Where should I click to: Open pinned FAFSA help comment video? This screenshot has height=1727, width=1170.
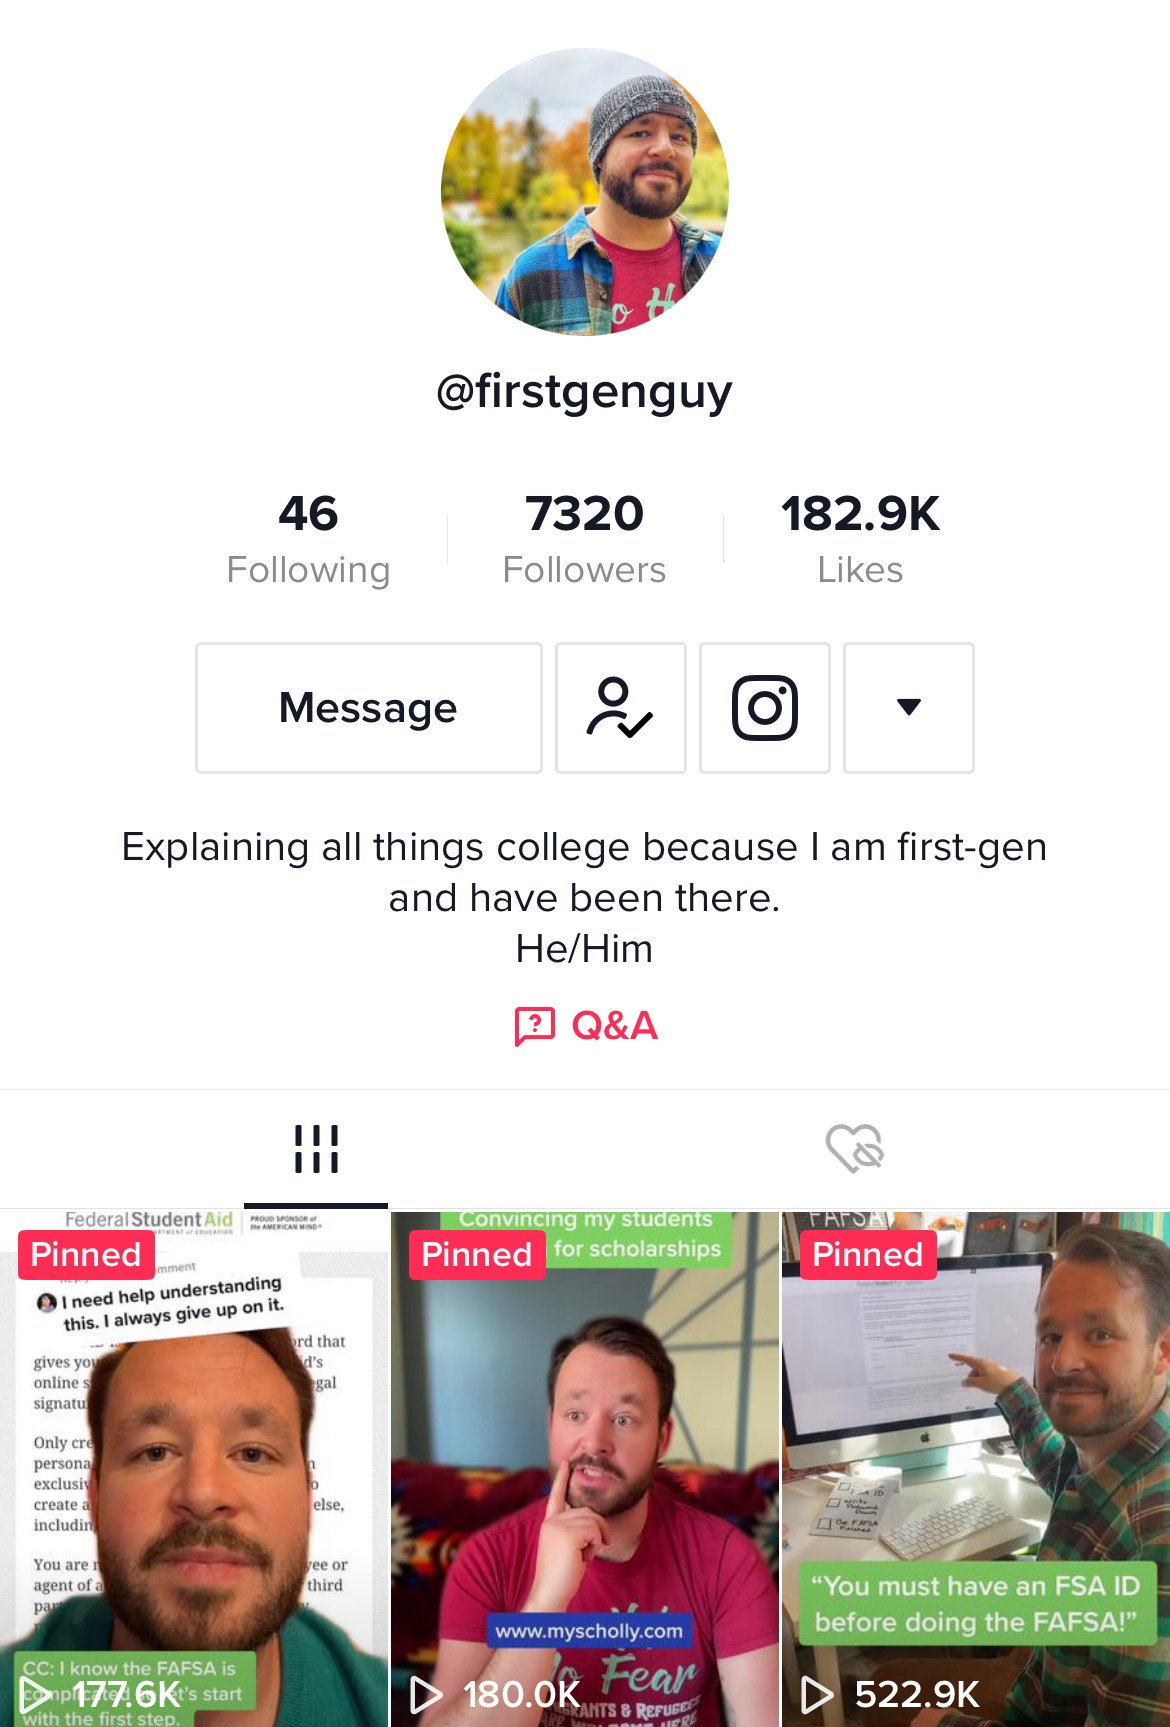pyautogui.click(x=194, y=1470)
